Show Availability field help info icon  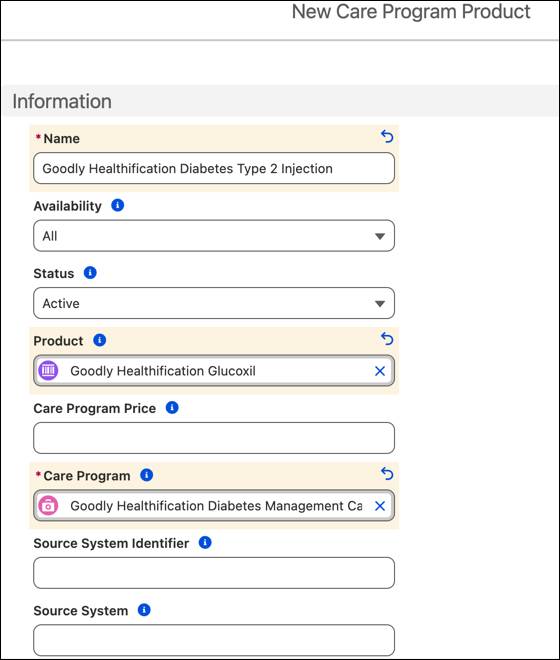[117, 205]
